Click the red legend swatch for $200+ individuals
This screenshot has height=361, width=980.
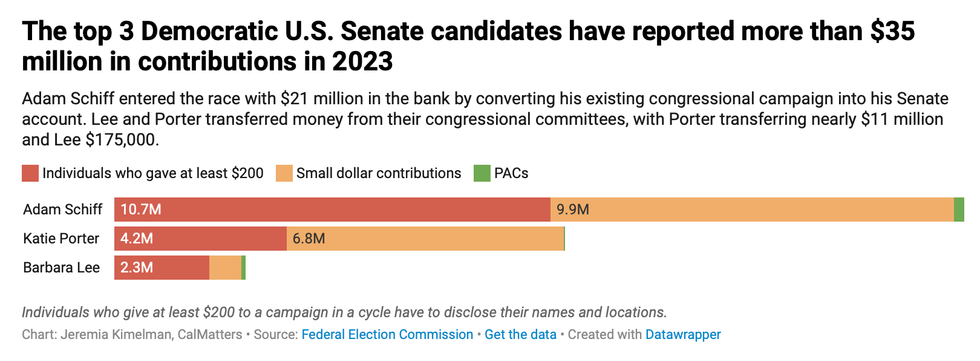point(31,173)
